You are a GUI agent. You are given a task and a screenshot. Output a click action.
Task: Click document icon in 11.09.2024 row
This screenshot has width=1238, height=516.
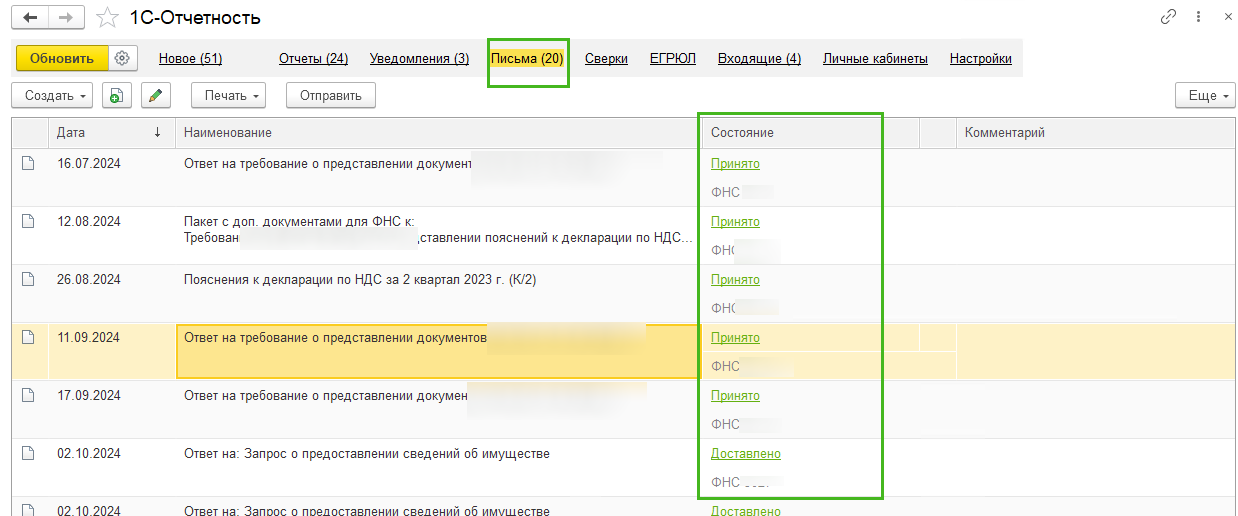coord(28,337)
